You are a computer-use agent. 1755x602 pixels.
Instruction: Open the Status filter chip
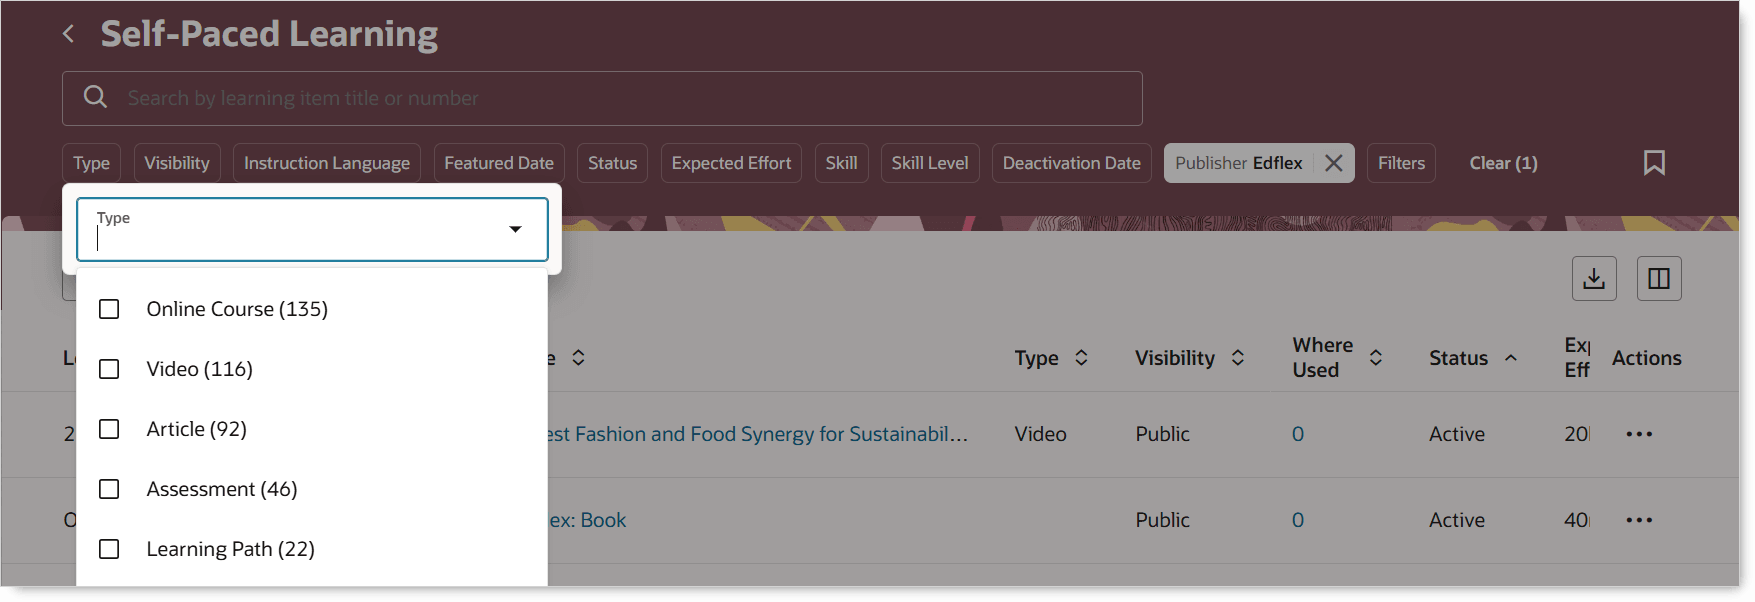point(612,163)
